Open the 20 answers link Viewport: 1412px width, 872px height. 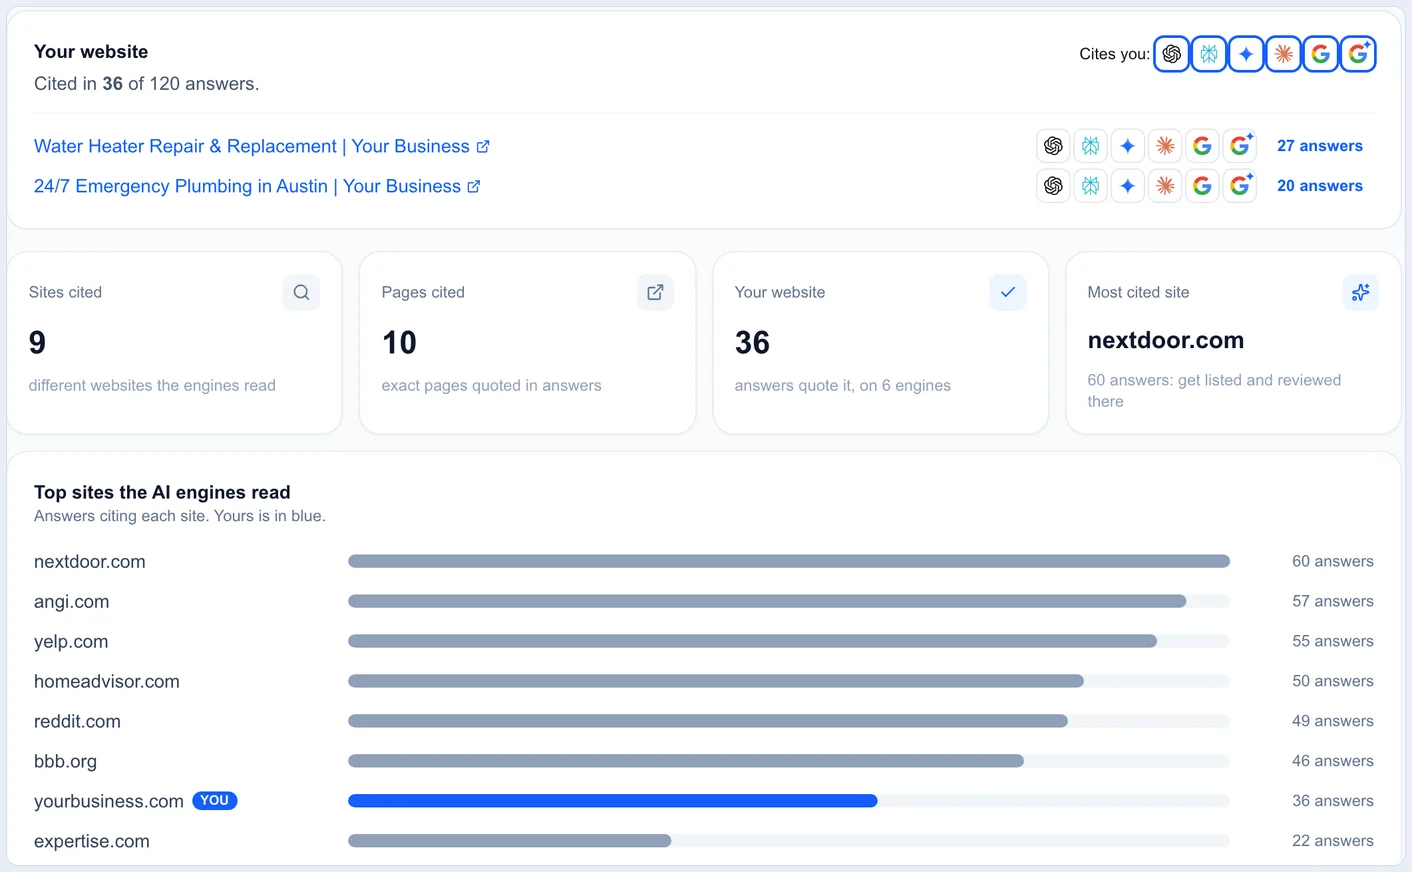pyautogui.click(x=1320, y=186)
